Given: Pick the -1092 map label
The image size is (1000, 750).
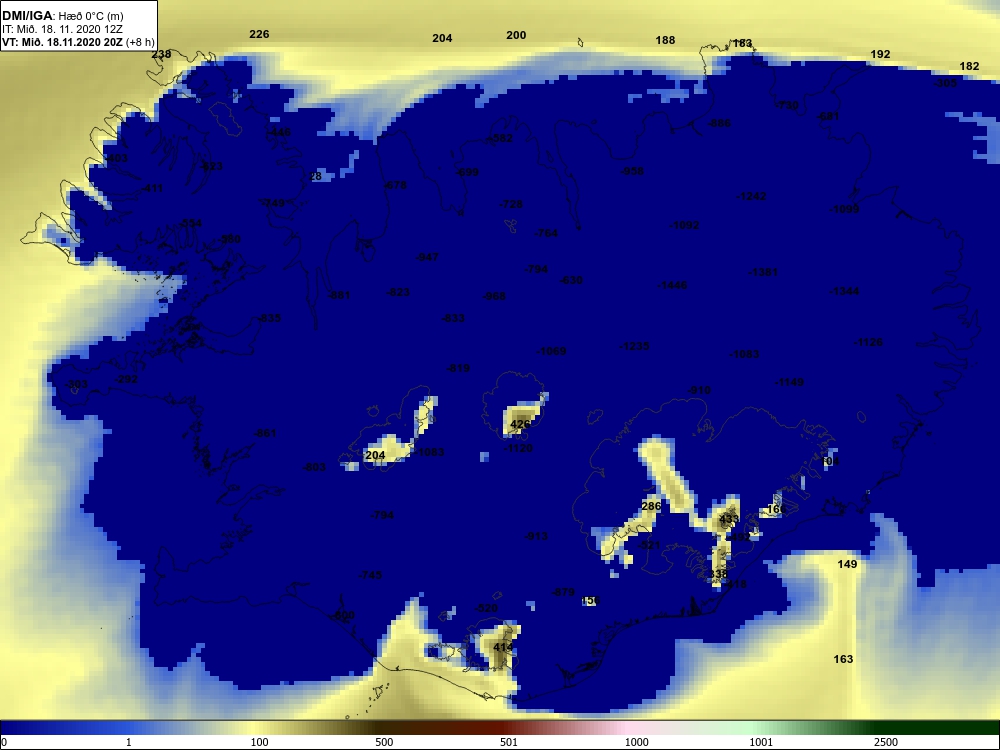Looking at the screenshot, I should click(x=684, y=225).
